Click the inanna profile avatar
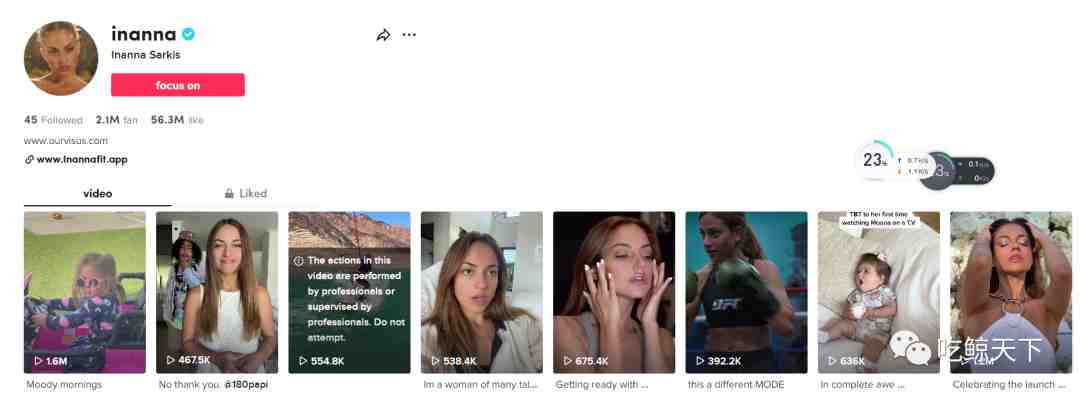The width and height of the screenshot is (1080, 398). (x=61, y=58)
